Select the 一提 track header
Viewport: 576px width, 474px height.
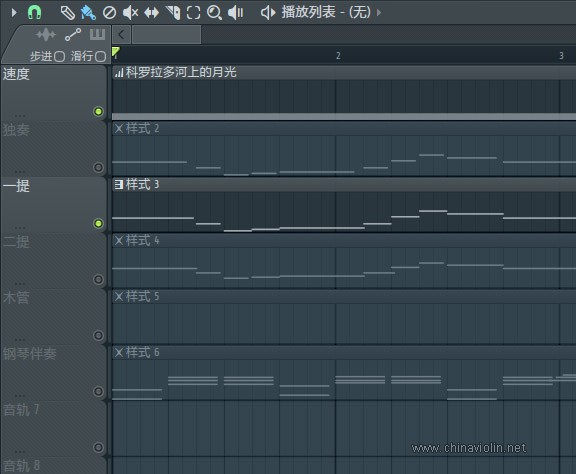point(54,205)
